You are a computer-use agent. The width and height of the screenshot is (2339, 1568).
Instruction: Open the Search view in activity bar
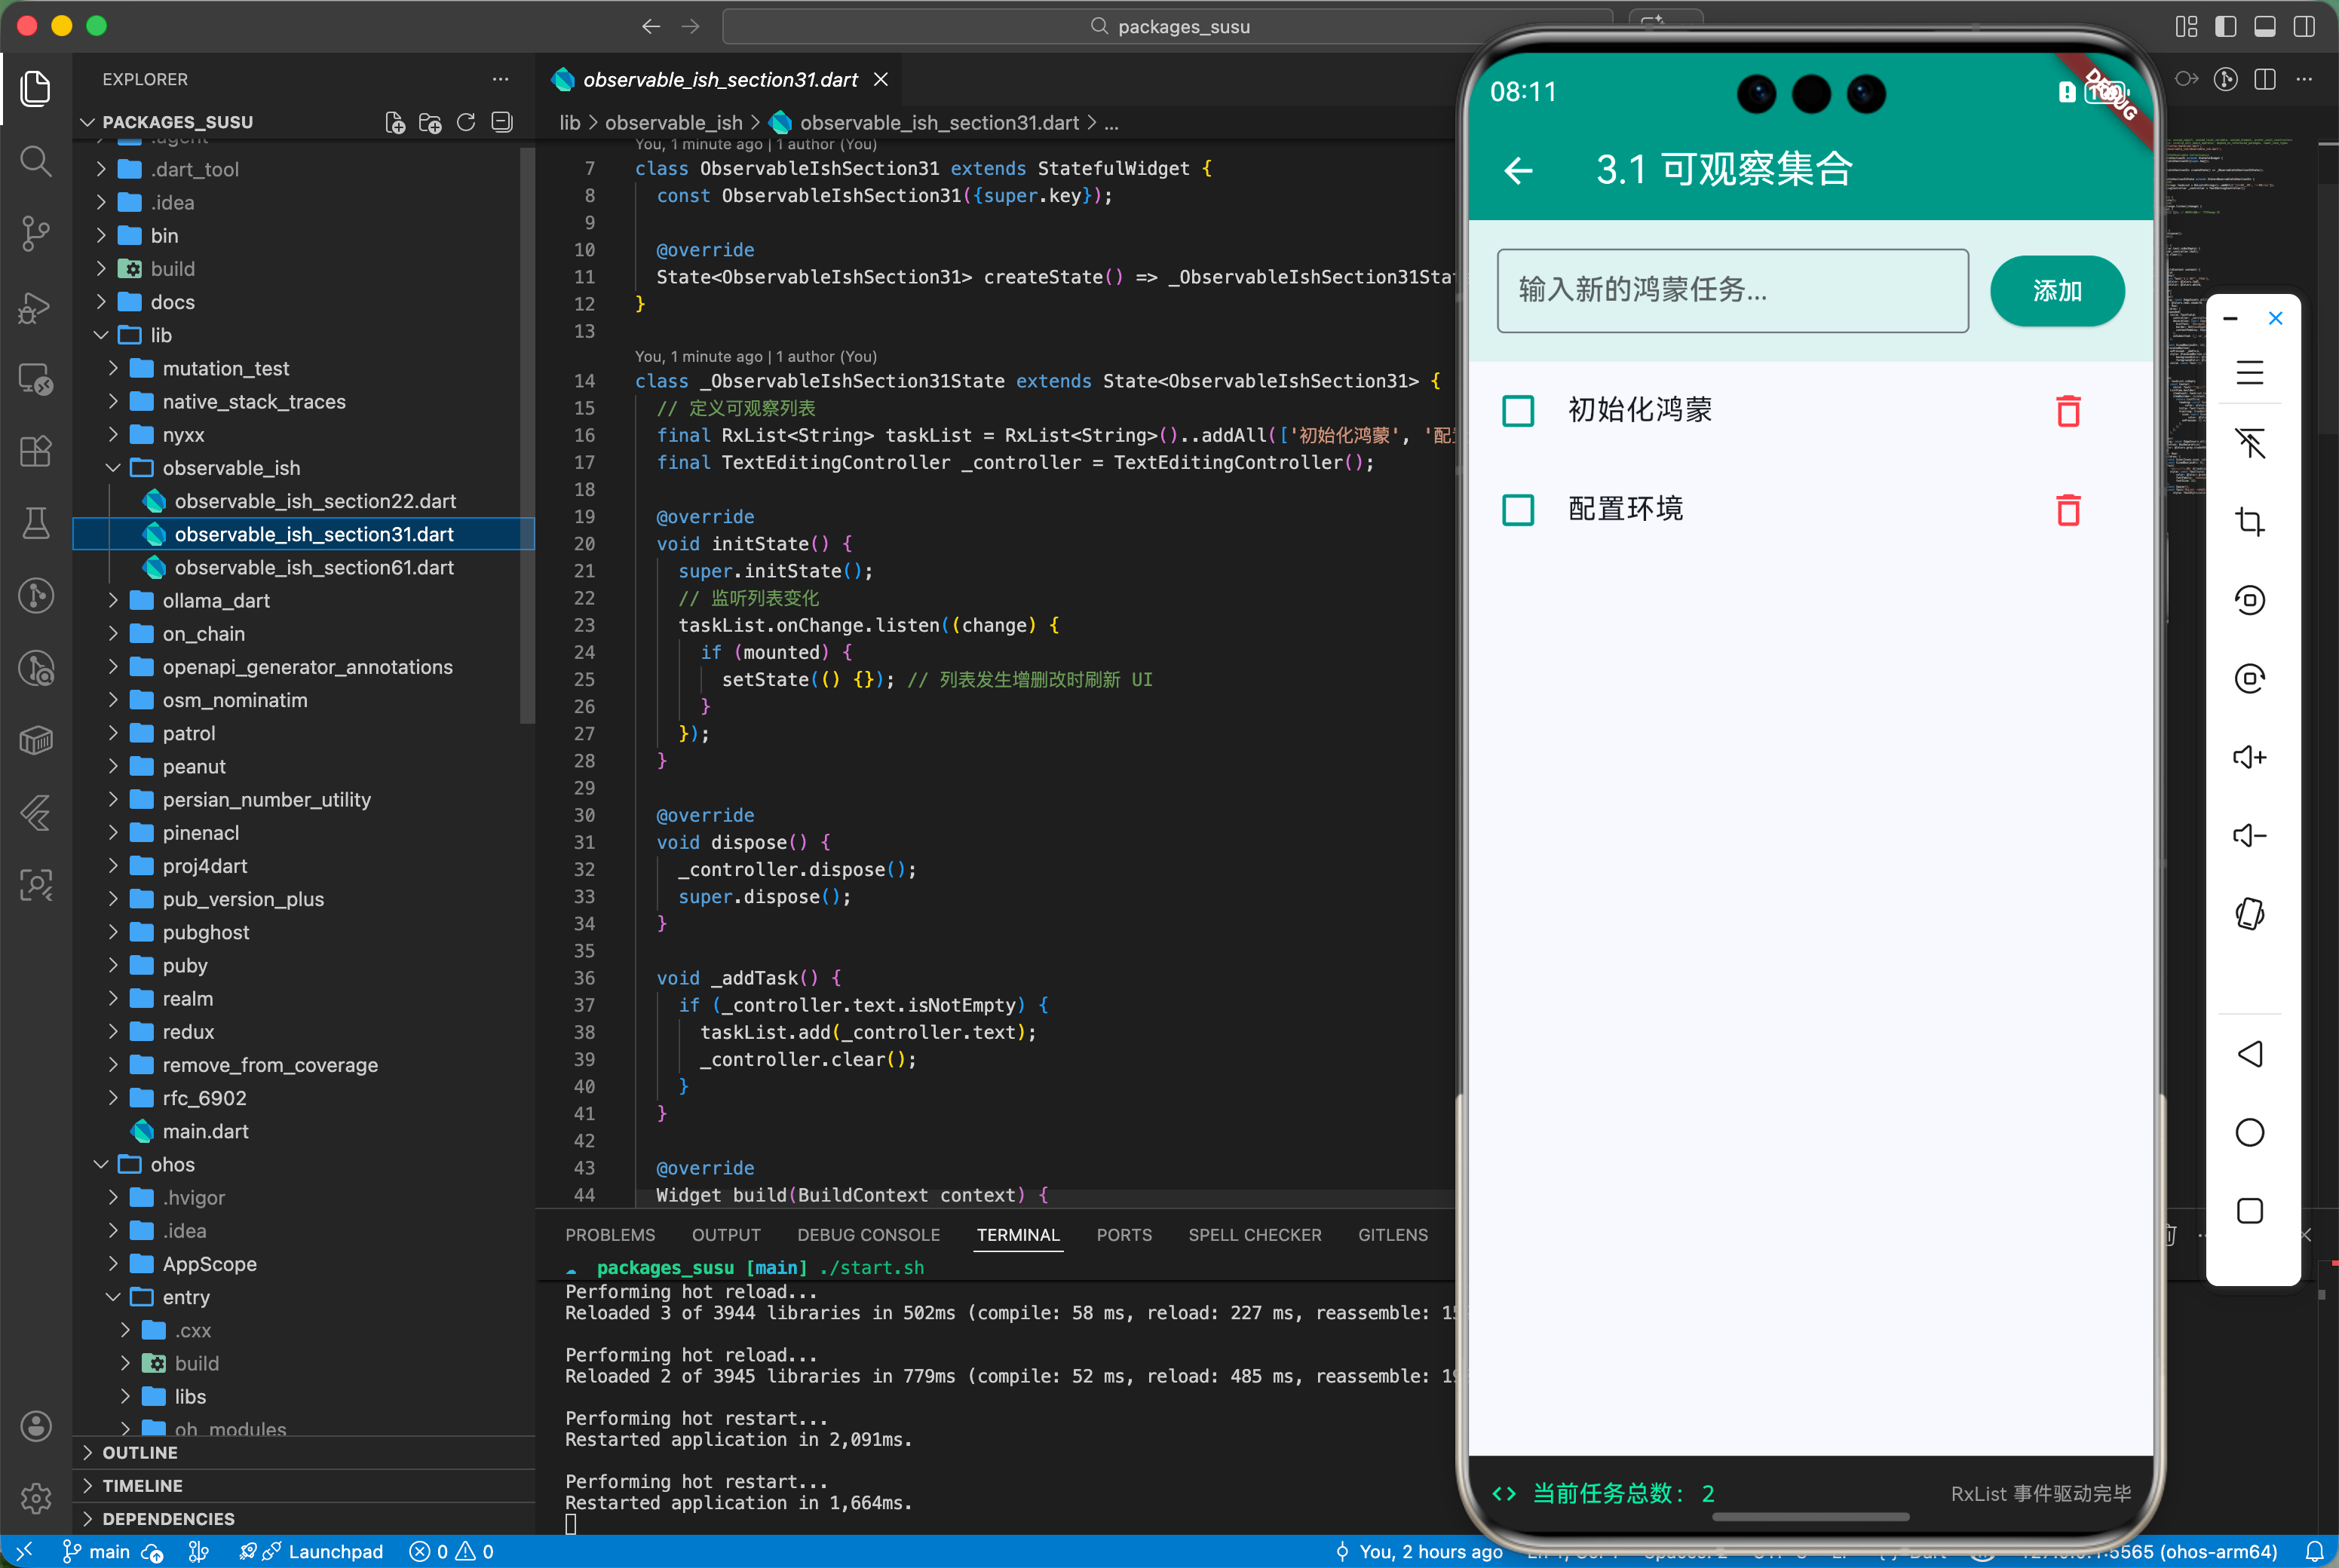click(x=36, y=161)
